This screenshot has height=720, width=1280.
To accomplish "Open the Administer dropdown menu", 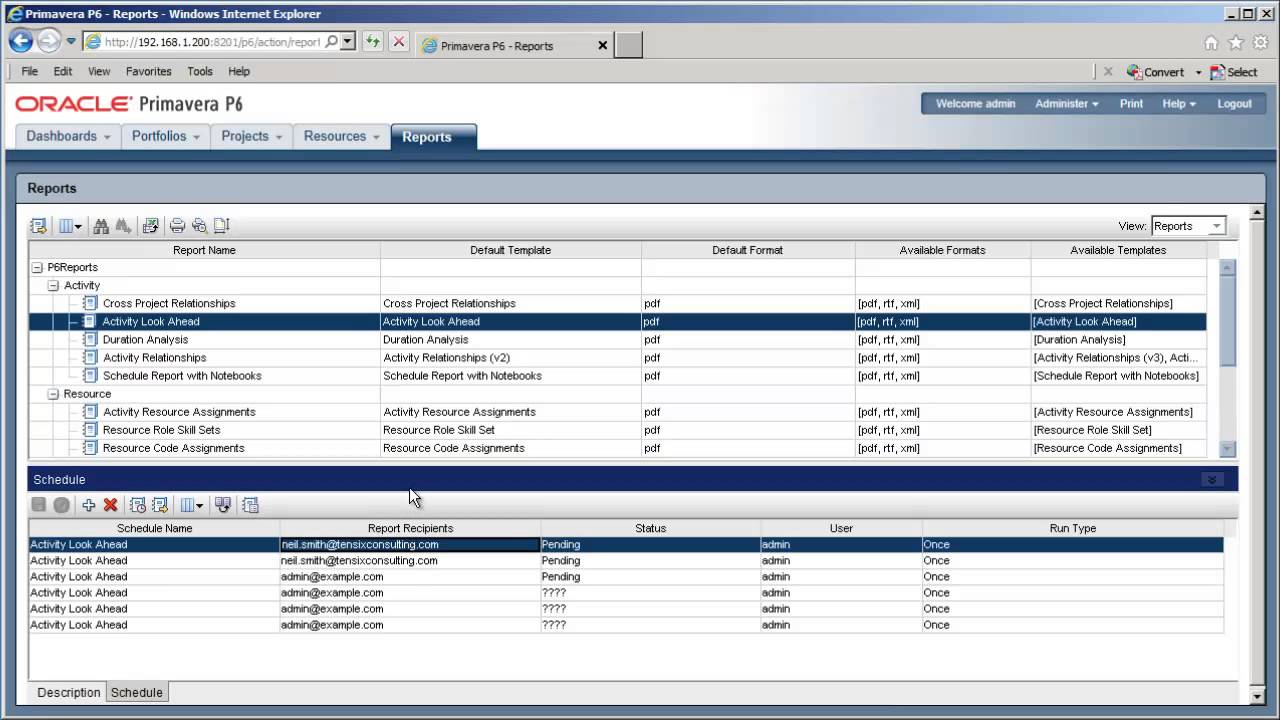I will (x=1066, y=104).
